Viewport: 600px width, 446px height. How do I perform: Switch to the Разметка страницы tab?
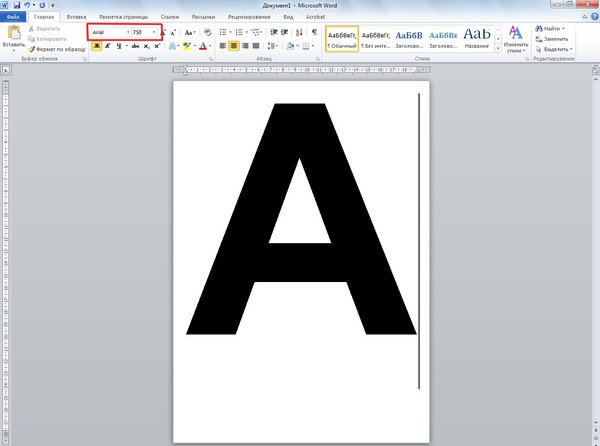coord(123,17)
